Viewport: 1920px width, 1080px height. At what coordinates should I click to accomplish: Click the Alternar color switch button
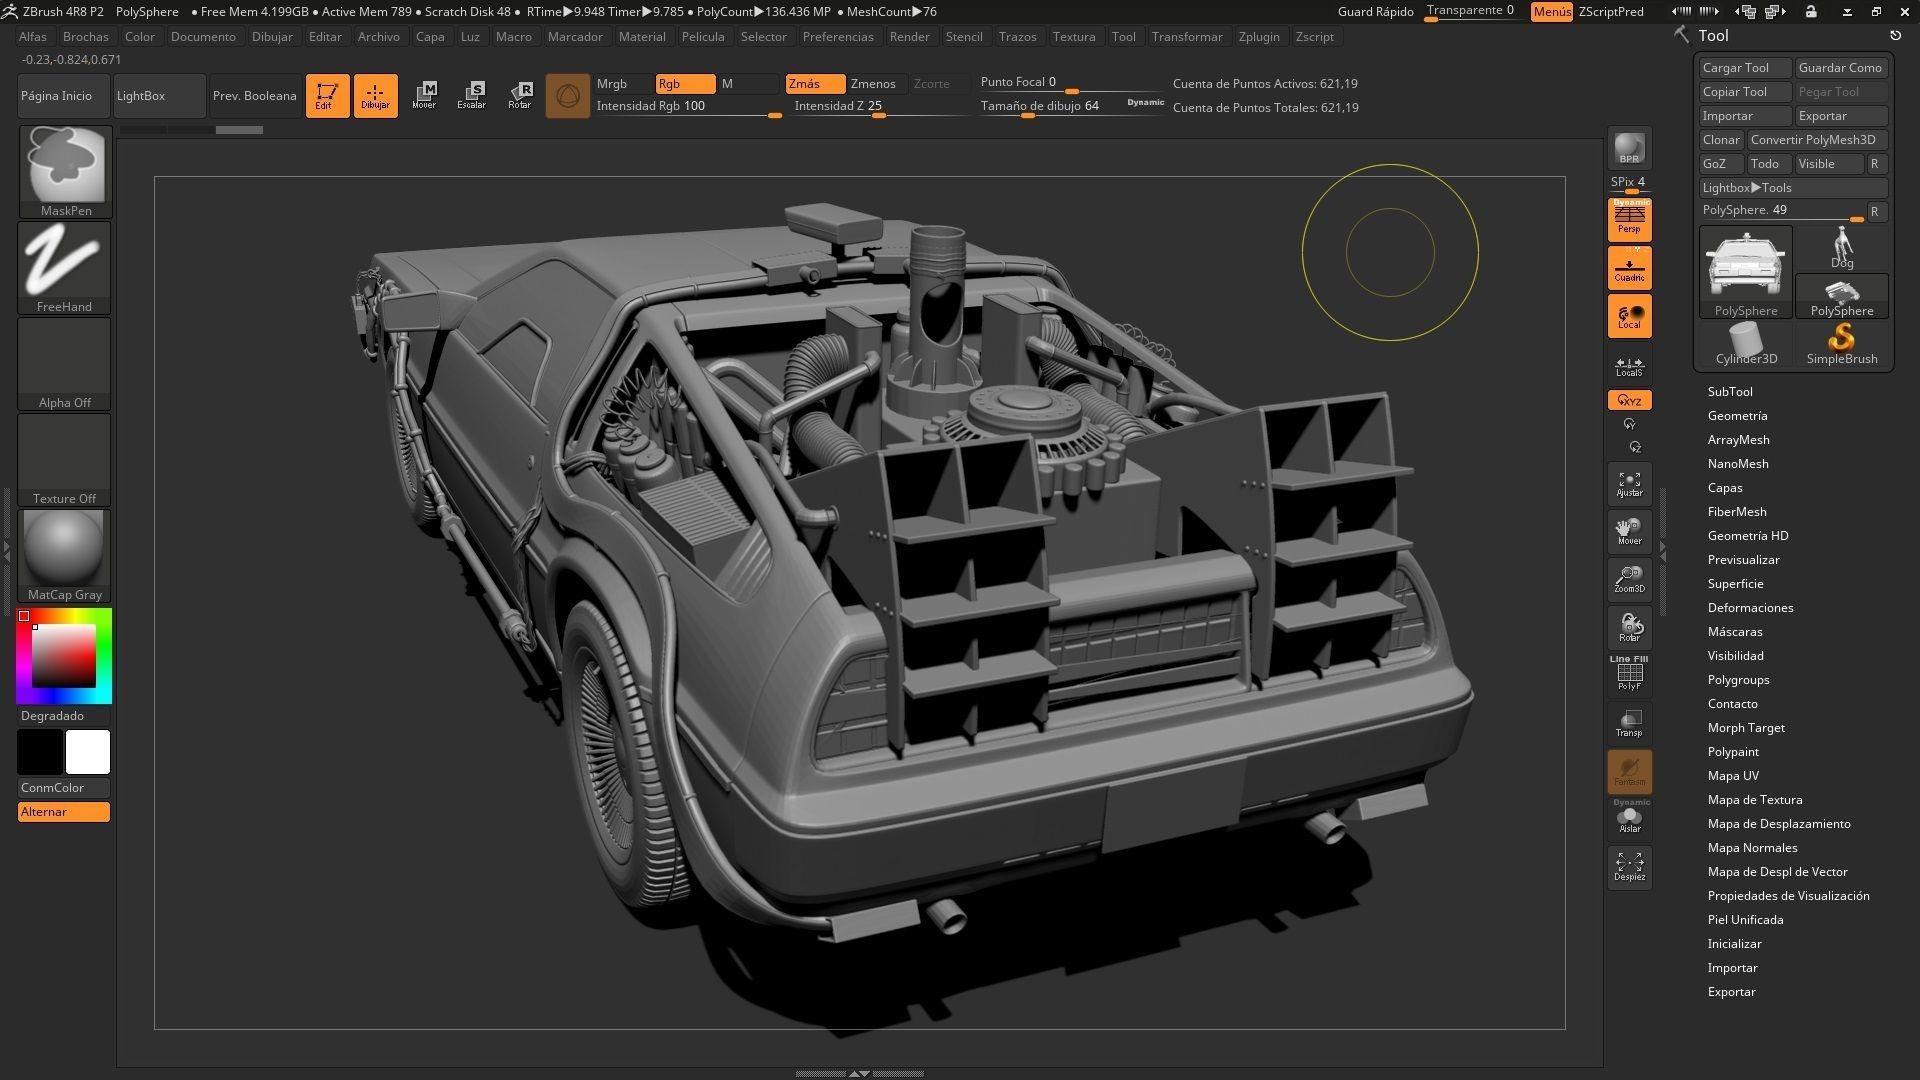pyautogui.click(x=64, y=812)
